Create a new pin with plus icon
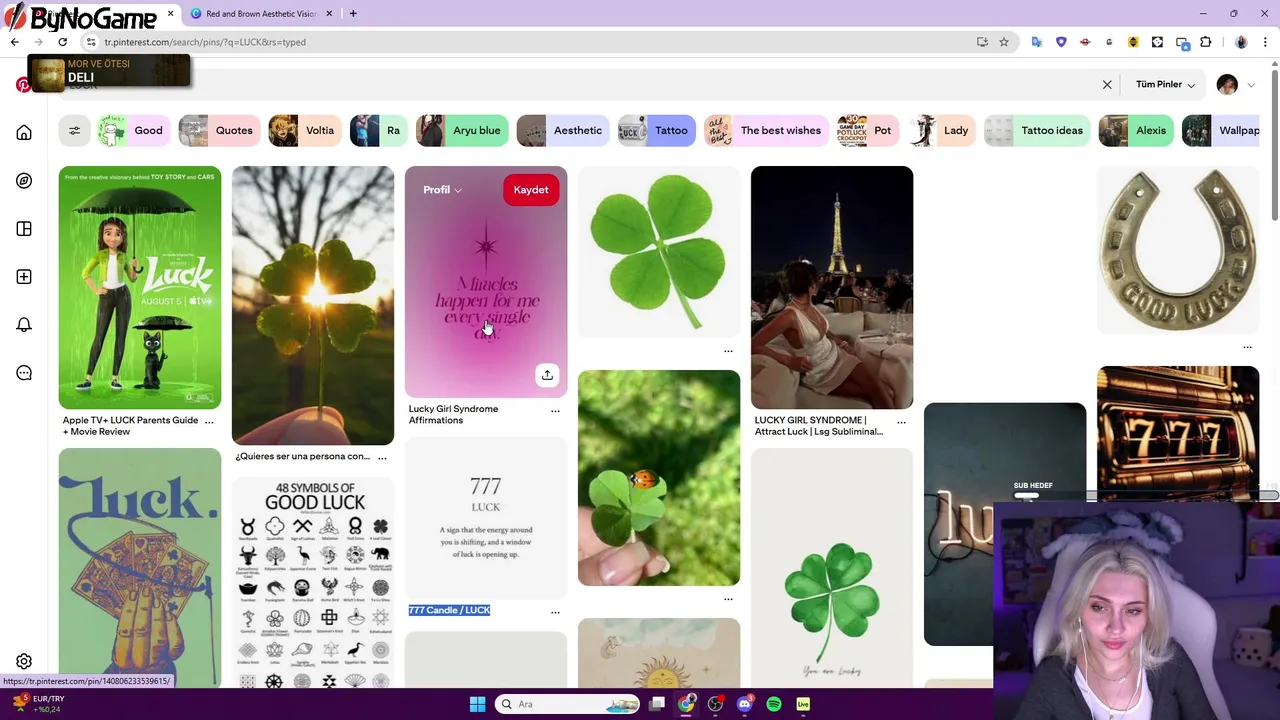Image resolution: width=1280 pixels, height=720 pixels. click(24, 277)
